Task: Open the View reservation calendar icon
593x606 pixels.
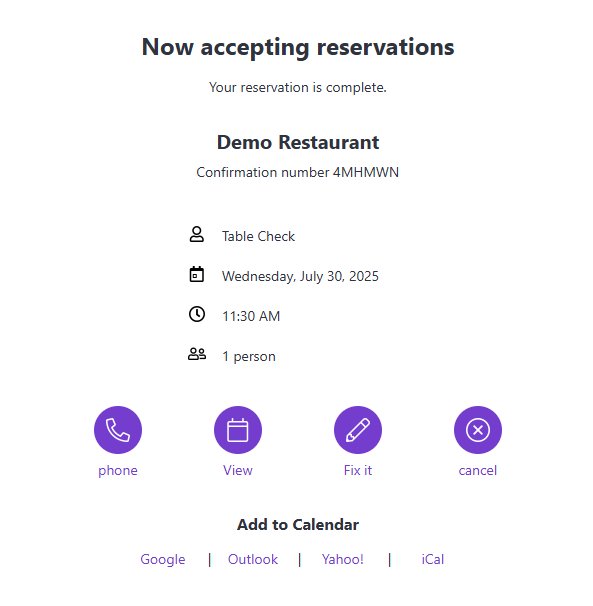Action: [238, 430]
